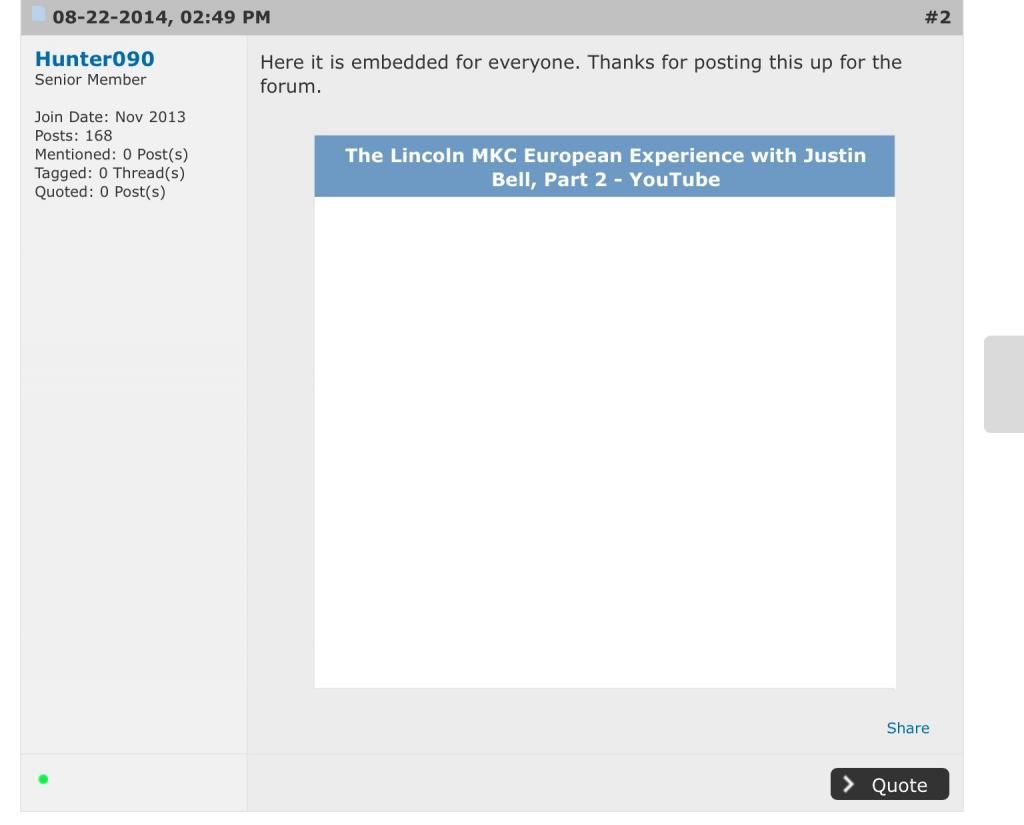Screen dimensions: 1024x825
Task: Click the Quote button
Action: click(x=889, y=784)
